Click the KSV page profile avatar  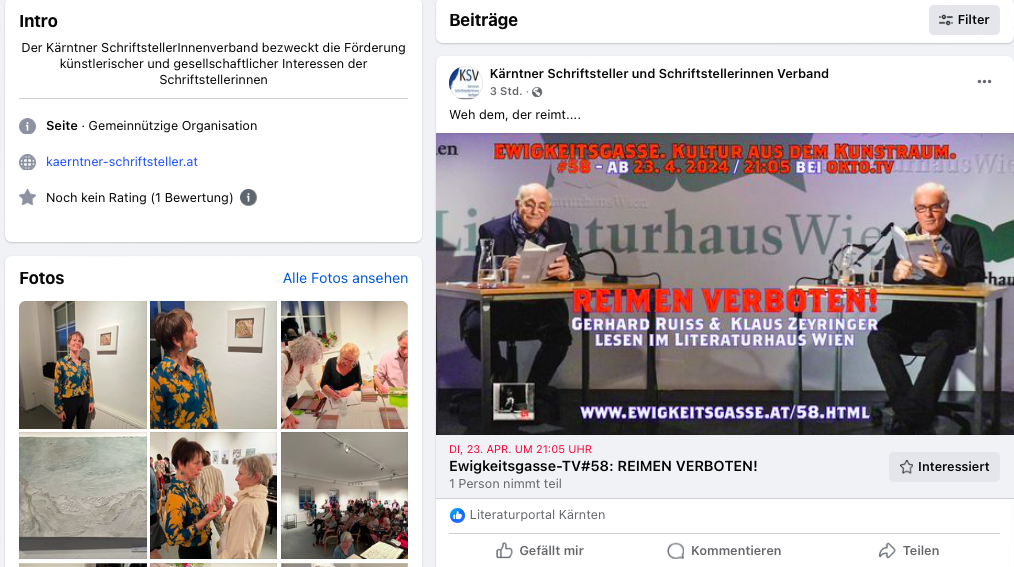tap(466, 82)
